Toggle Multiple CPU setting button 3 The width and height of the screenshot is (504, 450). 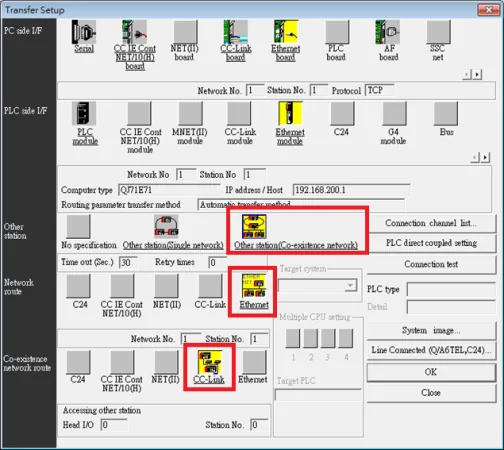pyautogui.click(x=328, y=338)
